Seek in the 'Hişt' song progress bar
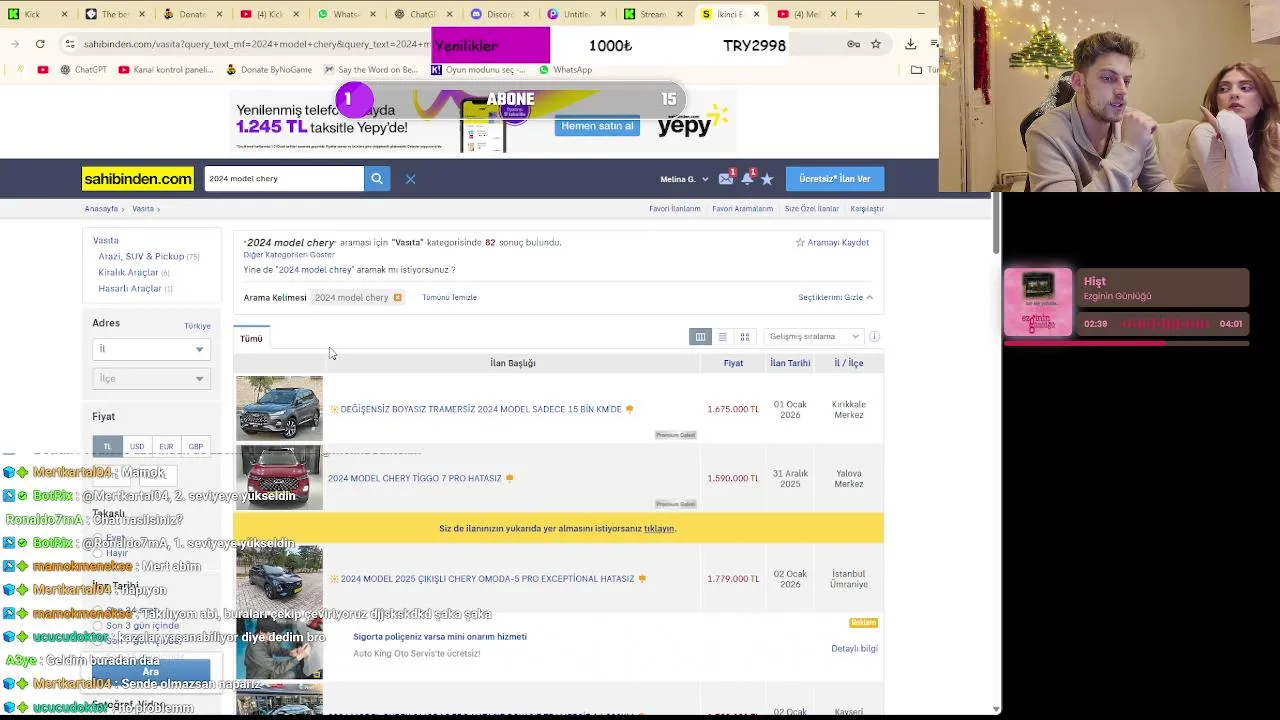Viewport: 1280px width, 720px height. point(1126,343)
